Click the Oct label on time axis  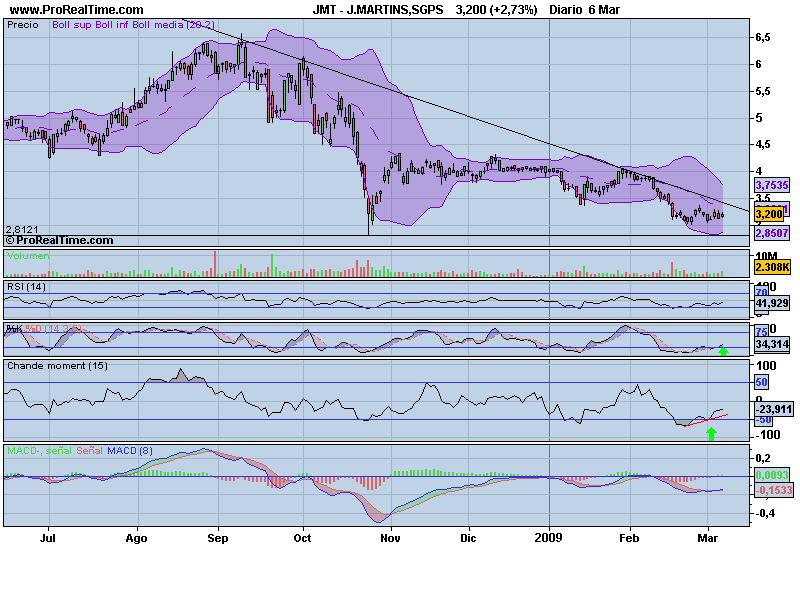(302, 538)
